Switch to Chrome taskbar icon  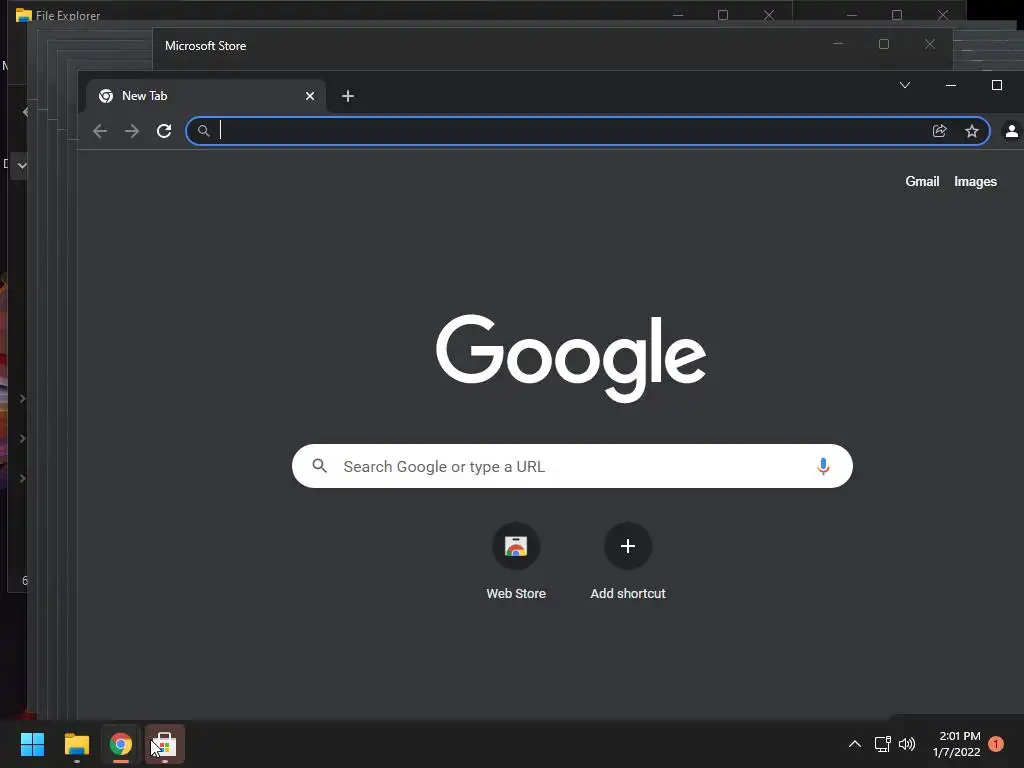point(121,744)
